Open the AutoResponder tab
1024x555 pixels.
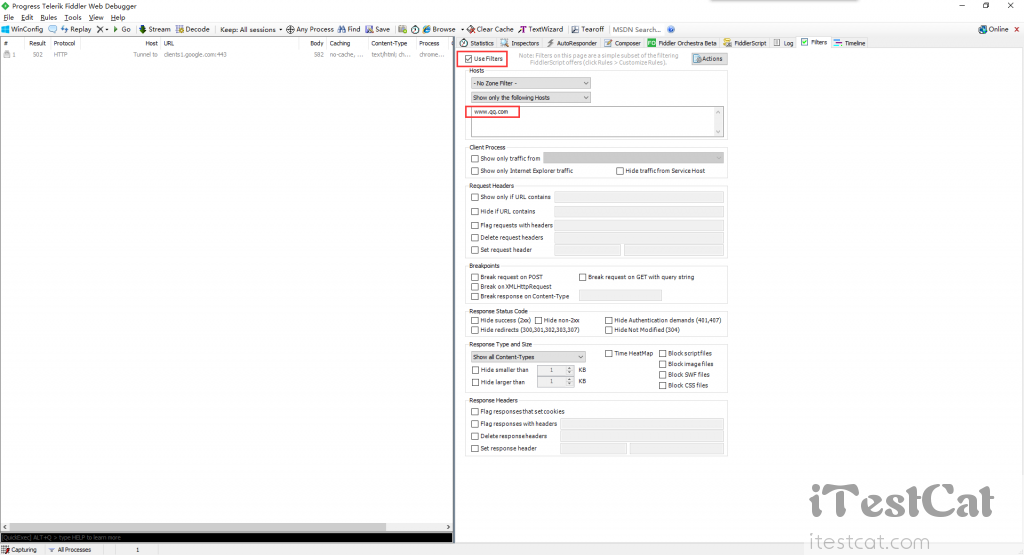pos(571,43)
